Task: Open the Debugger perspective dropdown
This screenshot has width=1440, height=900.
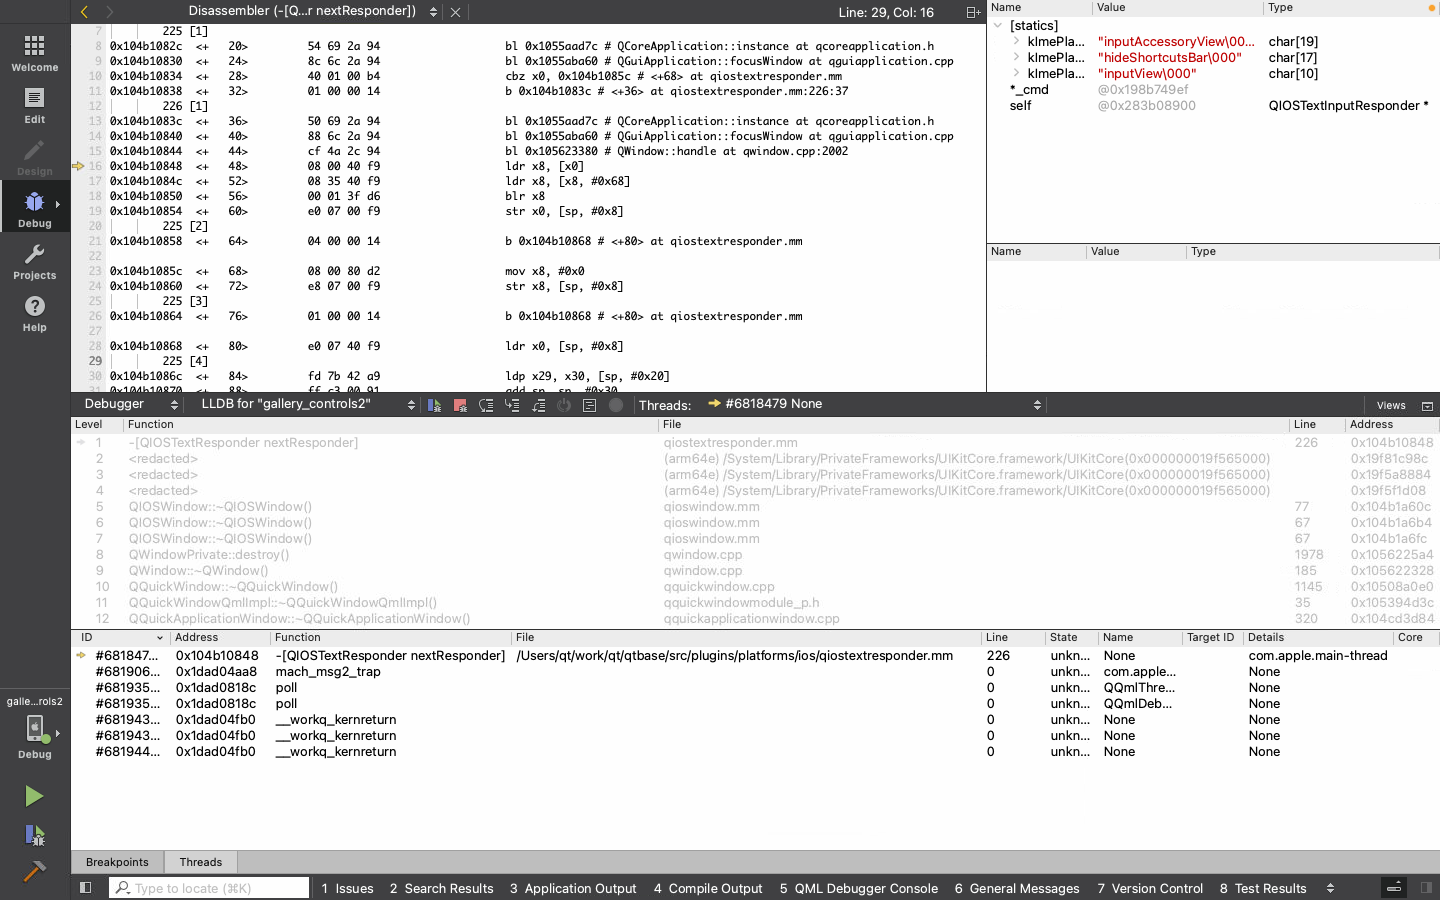Action: point(131,404)
